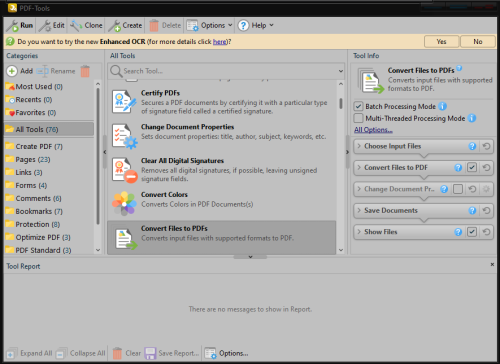Collapse Tool Report with down chevron handle
The height and width of the screenshot is (364, 500).
point(250,257)
